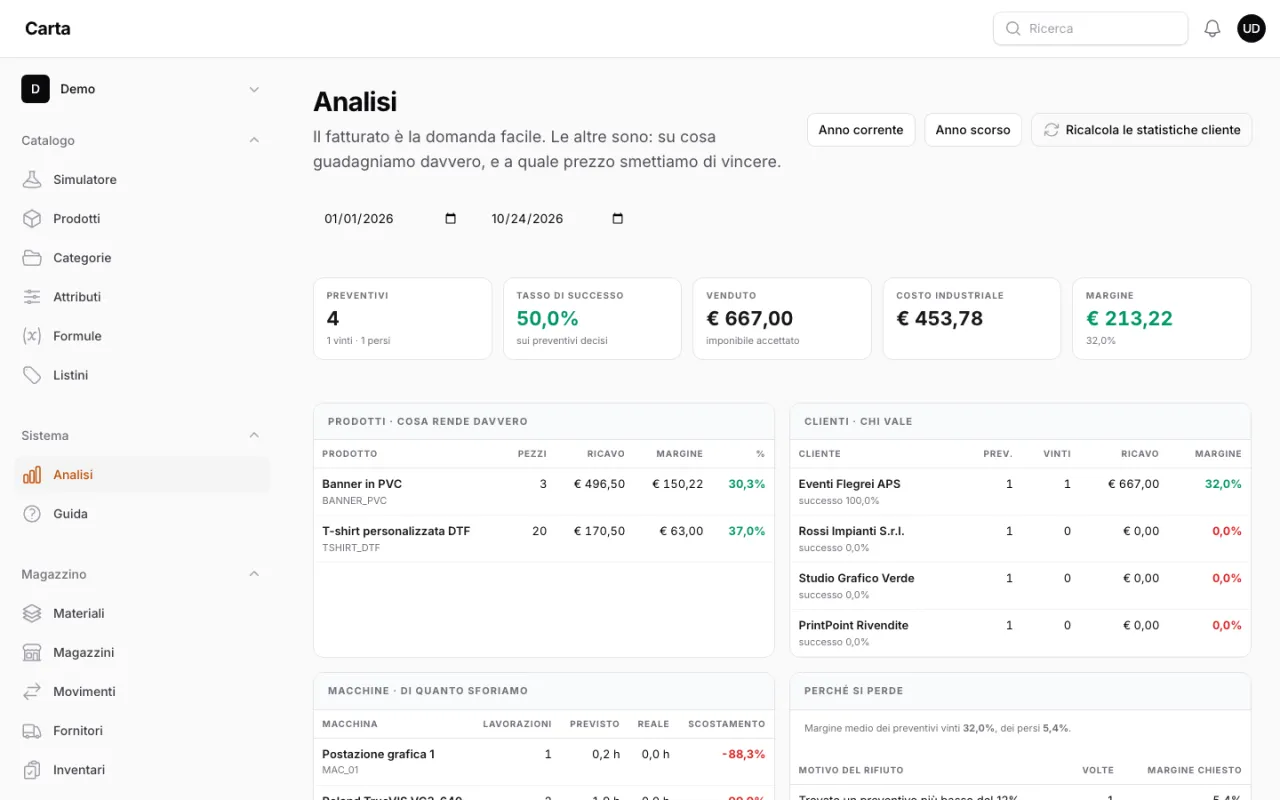Click the Magazzini warehouse icon
The height and width of the screenshot is (800, 1280).
click(x=32, y=653)
